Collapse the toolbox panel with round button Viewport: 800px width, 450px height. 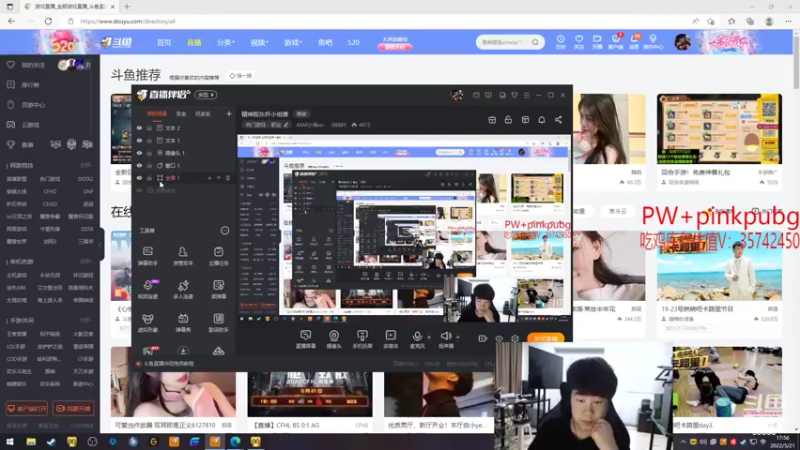(224, 231)
